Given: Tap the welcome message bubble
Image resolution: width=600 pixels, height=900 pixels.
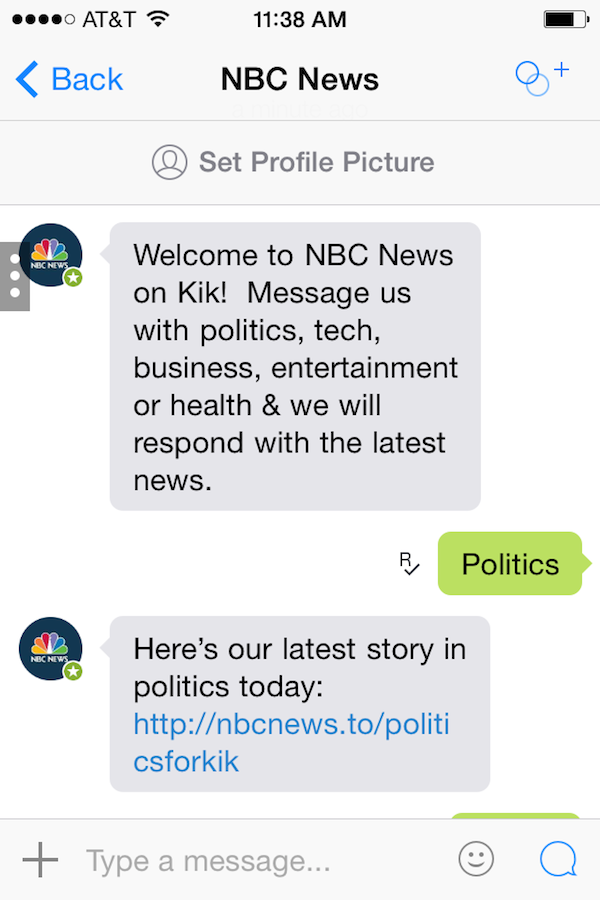Looking at the screenshot, I should click(295, 366).
